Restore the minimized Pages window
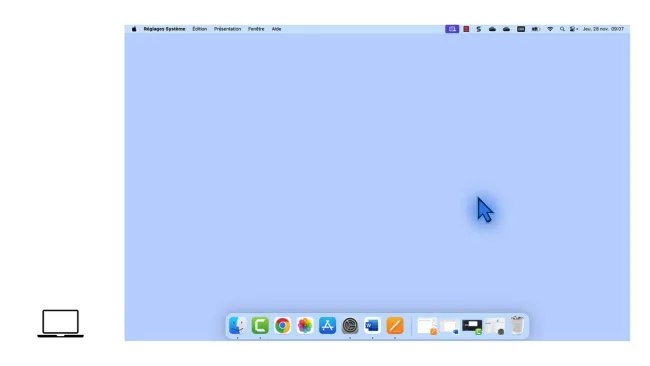 coord(427,326)
